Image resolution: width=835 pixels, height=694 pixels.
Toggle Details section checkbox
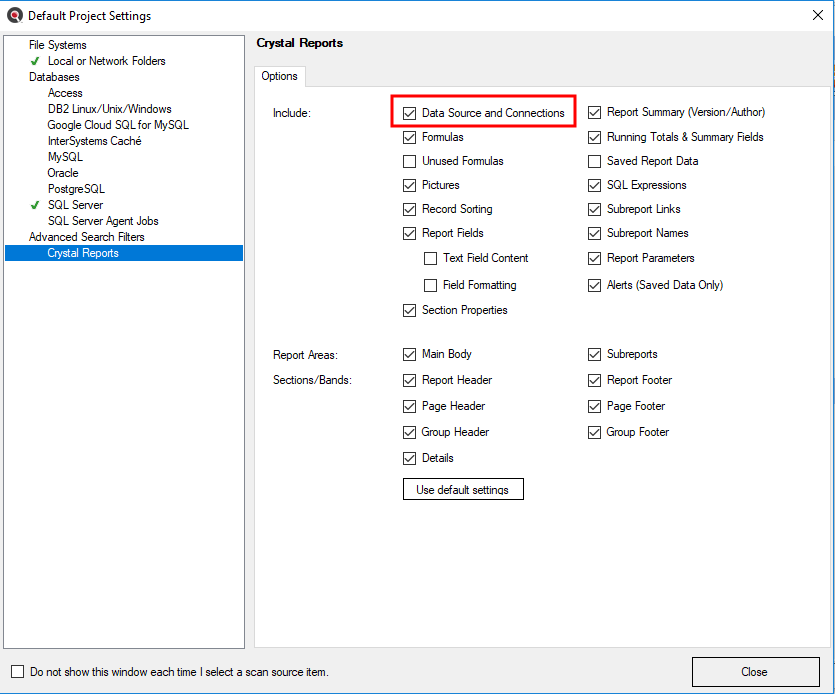[409, 458]
